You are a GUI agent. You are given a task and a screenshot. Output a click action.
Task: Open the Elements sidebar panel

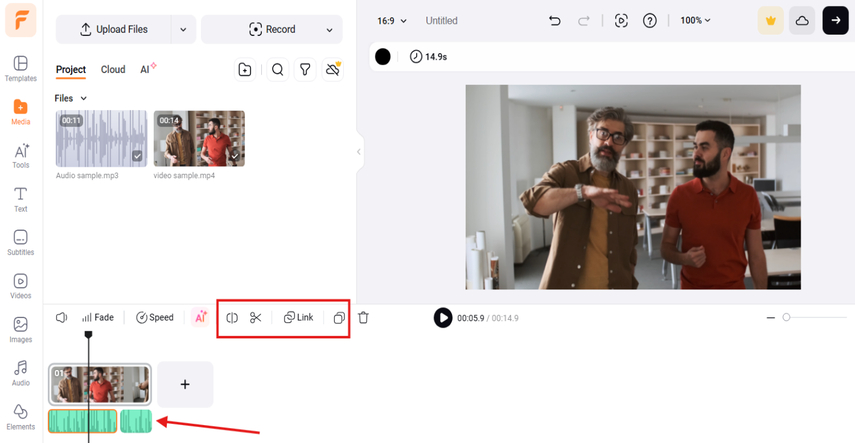tap(21, 417)
